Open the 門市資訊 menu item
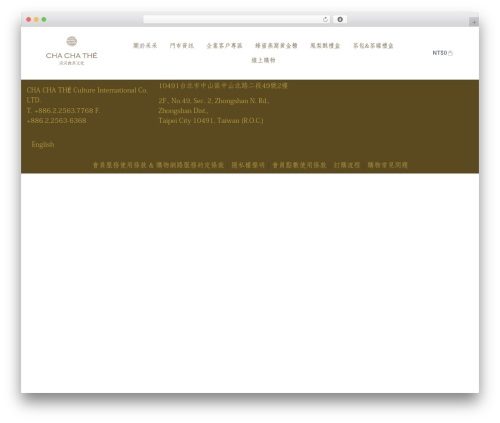Image resolution: width=500 pixels, height=423 pixels. pyautogui.click(x=182, y=46)
